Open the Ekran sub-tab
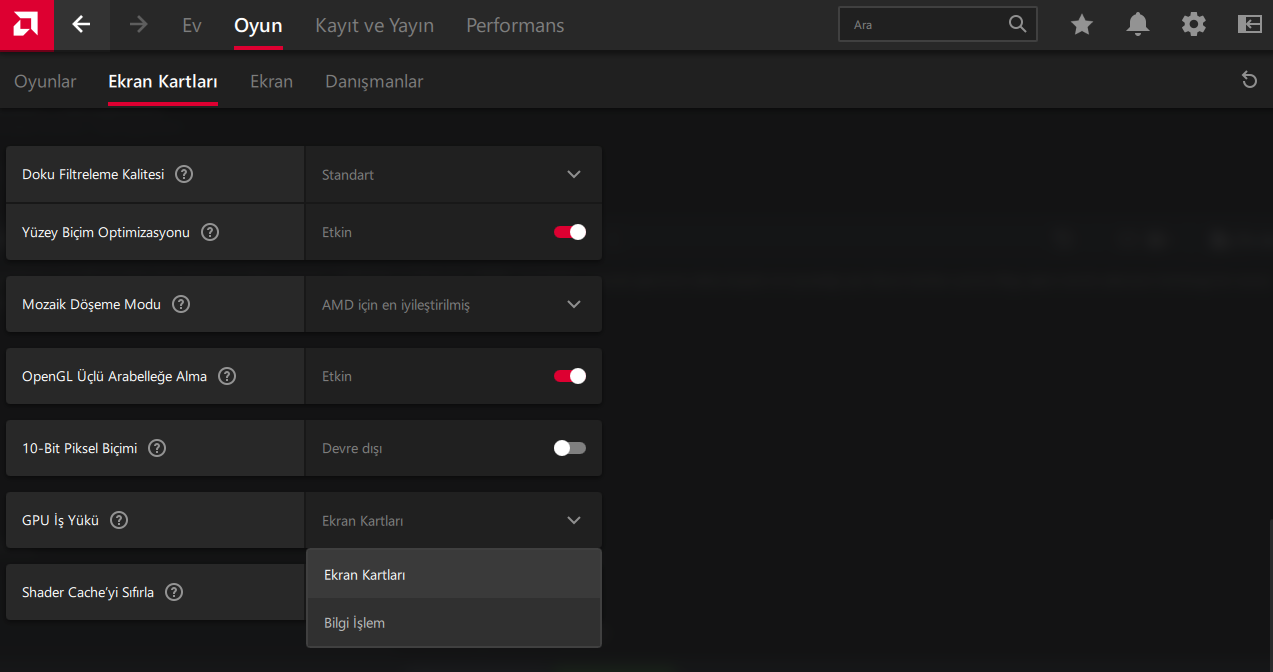 coord(271,82)
